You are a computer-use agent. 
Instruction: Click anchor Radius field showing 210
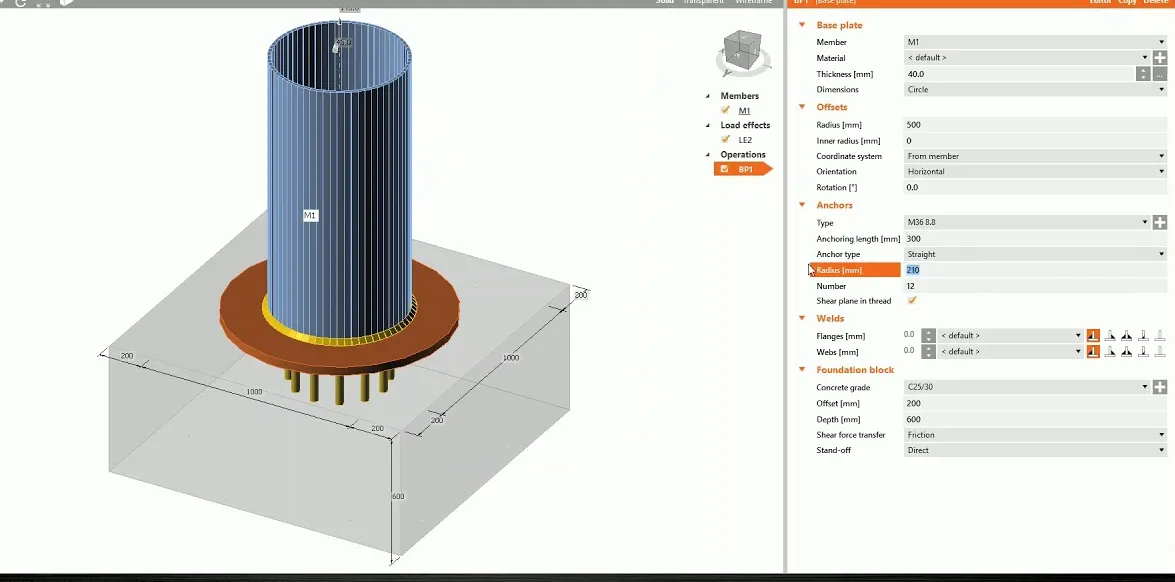coord(1035,270)
